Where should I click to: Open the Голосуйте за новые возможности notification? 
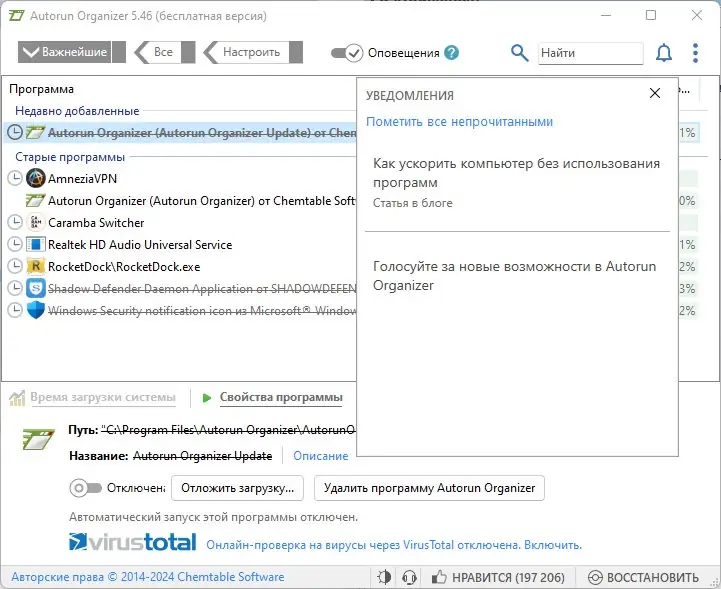[517, 276]
